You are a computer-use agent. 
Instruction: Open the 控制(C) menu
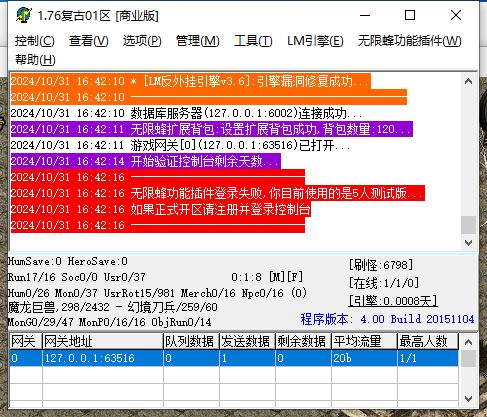click(x=35, y=41)
